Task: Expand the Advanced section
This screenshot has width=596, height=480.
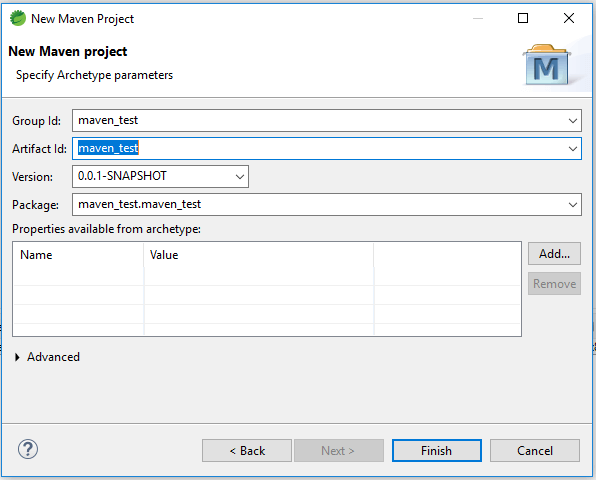Action: [17, 357]
